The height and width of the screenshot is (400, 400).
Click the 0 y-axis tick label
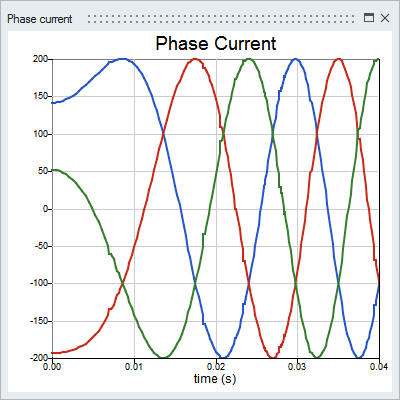point(45,209)
